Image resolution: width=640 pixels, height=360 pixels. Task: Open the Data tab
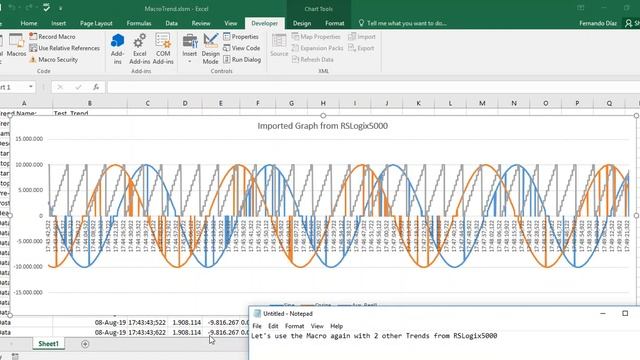171,23
